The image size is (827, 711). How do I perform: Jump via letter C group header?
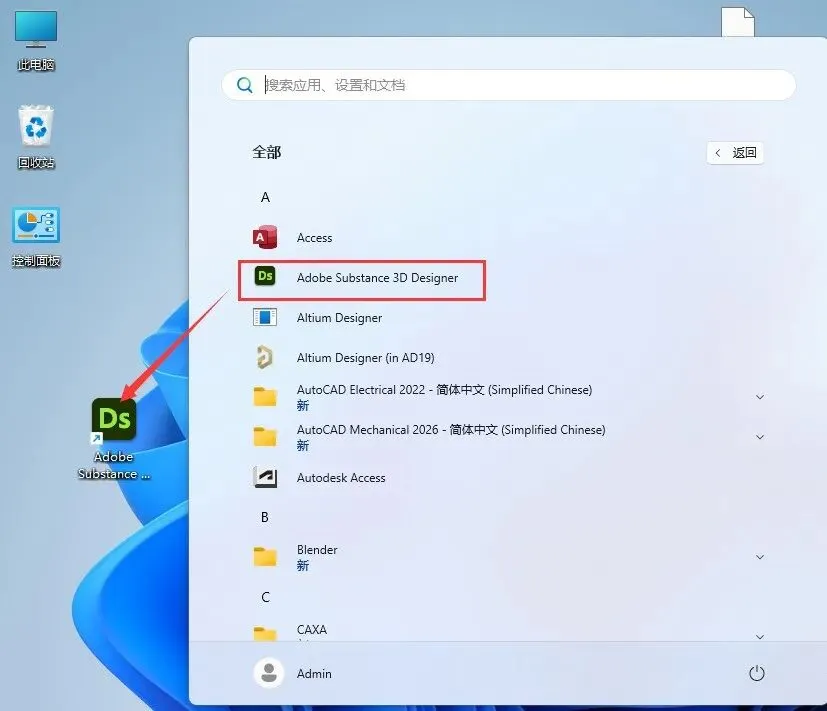click(265, 597)
